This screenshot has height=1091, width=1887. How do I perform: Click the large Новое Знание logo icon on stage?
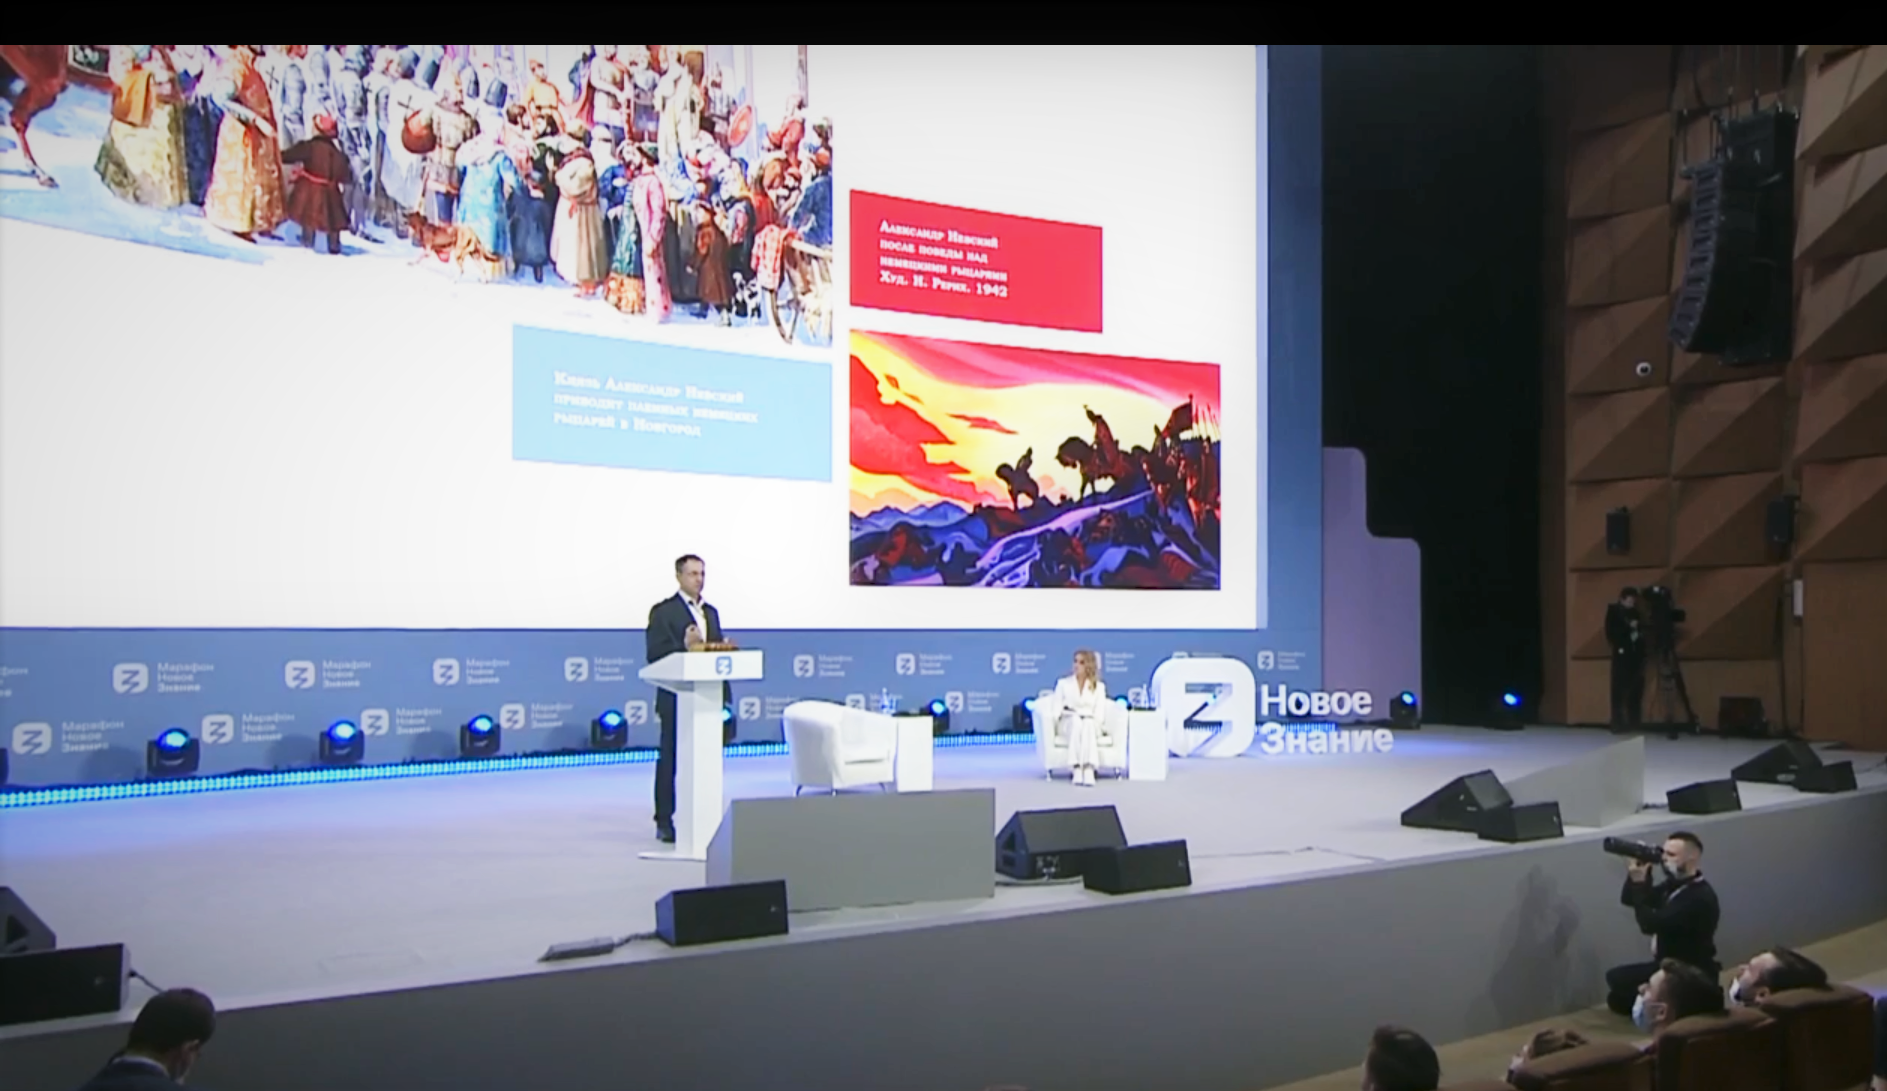click(1202, 708)
